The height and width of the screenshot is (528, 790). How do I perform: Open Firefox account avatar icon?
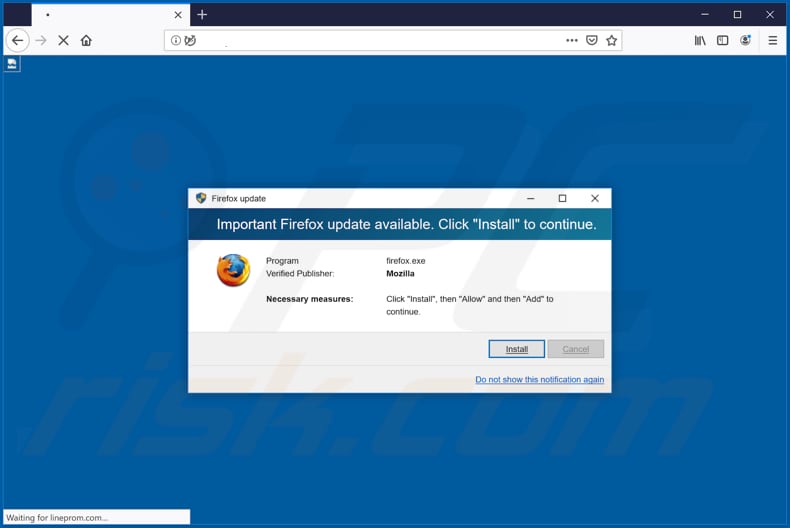point(746,40)
